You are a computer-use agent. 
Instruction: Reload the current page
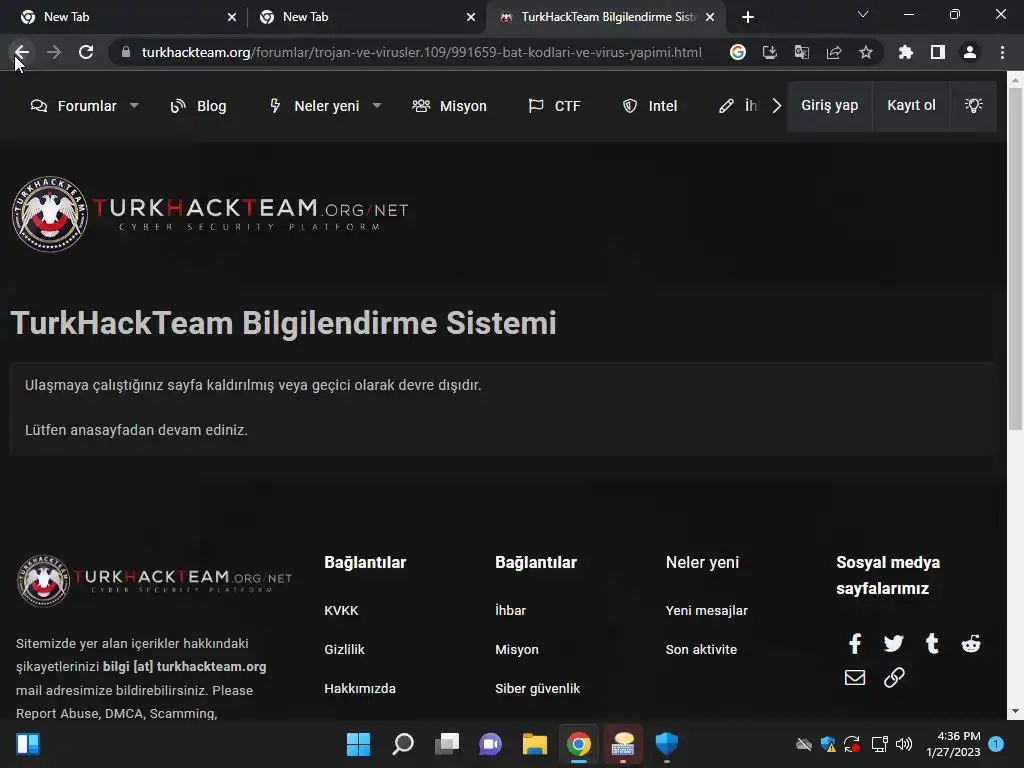86,52
